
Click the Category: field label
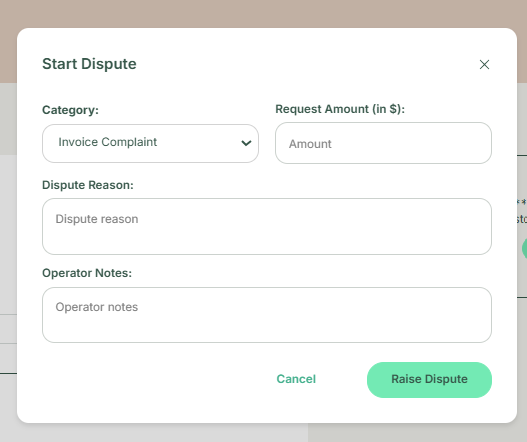coord(70,110)
